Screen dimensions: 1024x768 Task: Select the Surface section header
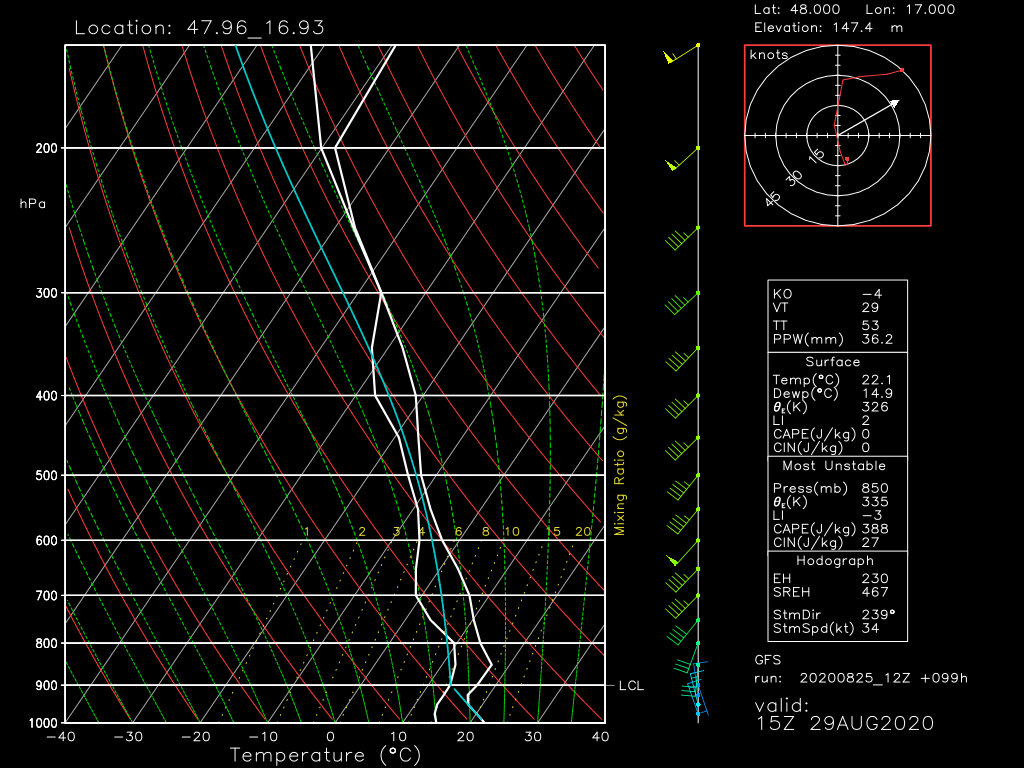[x=832, y=362]
